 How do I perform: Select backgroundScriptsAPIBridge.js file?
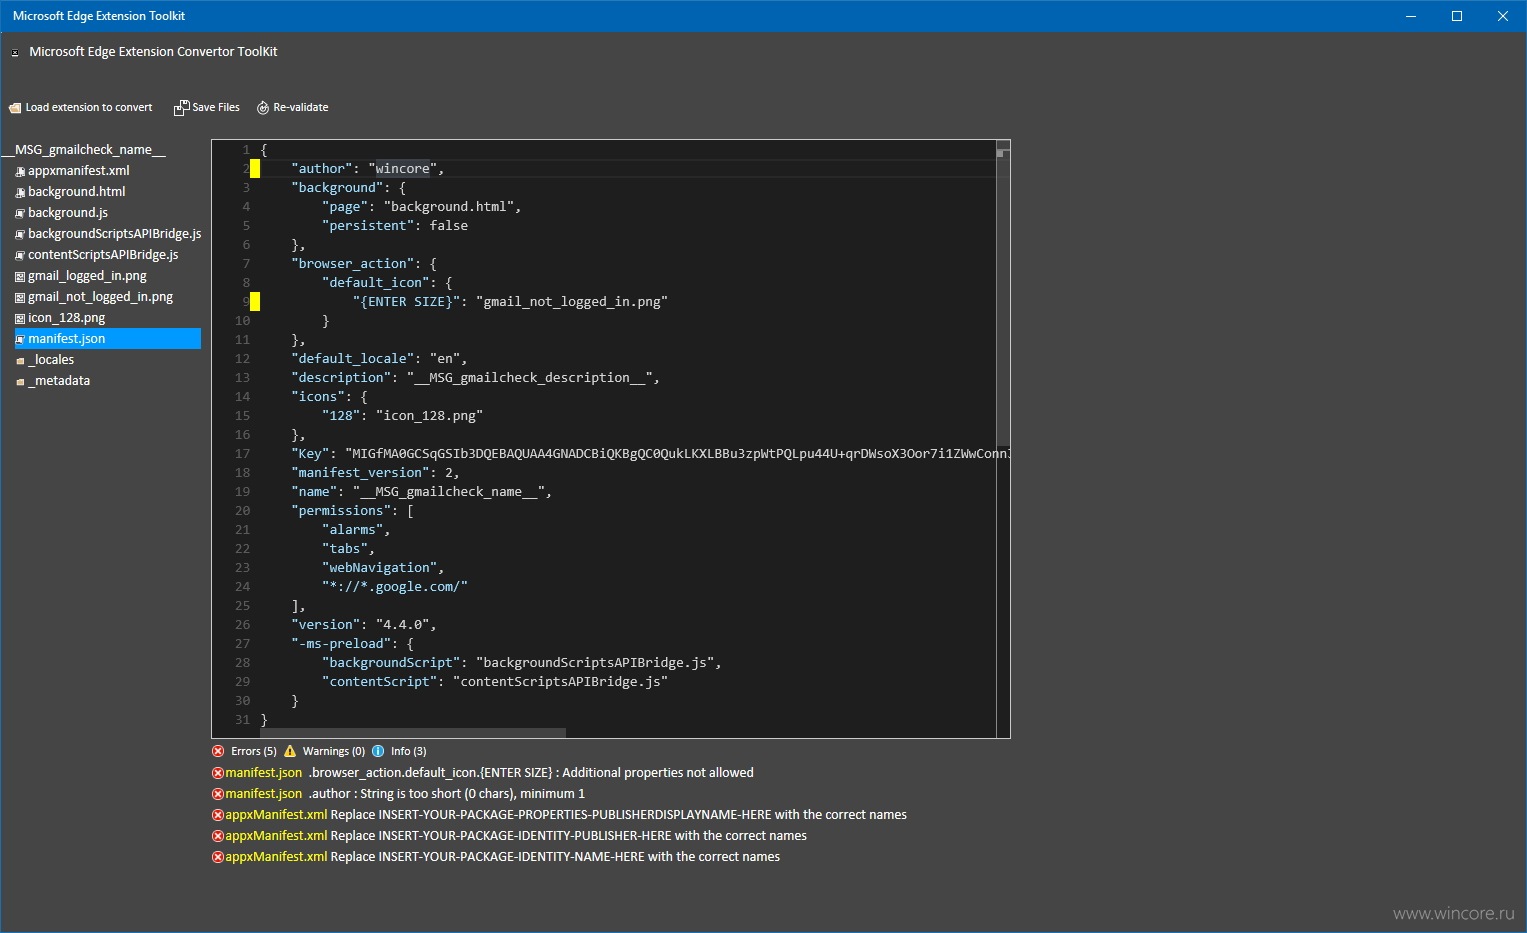tap(115, 234)
